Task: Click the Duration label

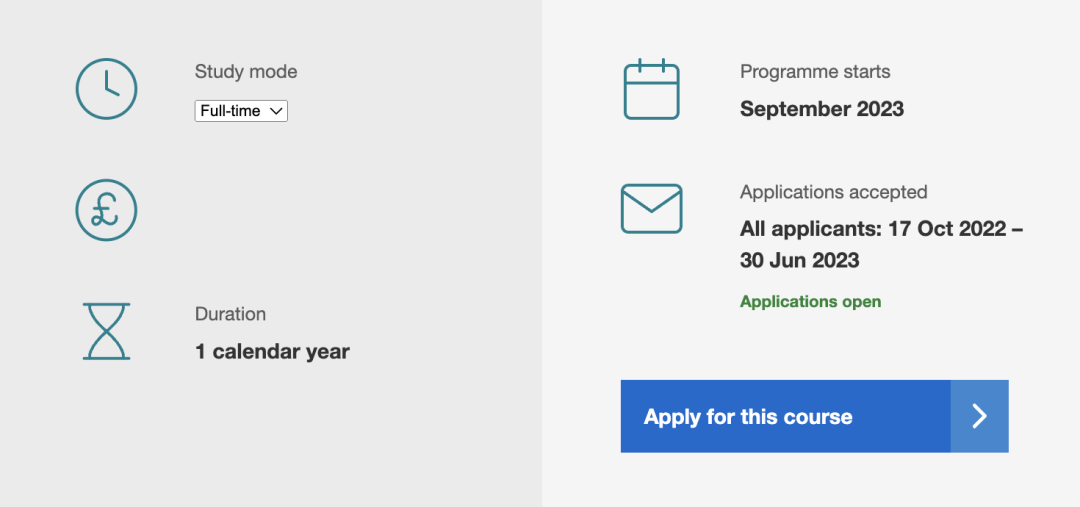Action: (x=230, y=314)
